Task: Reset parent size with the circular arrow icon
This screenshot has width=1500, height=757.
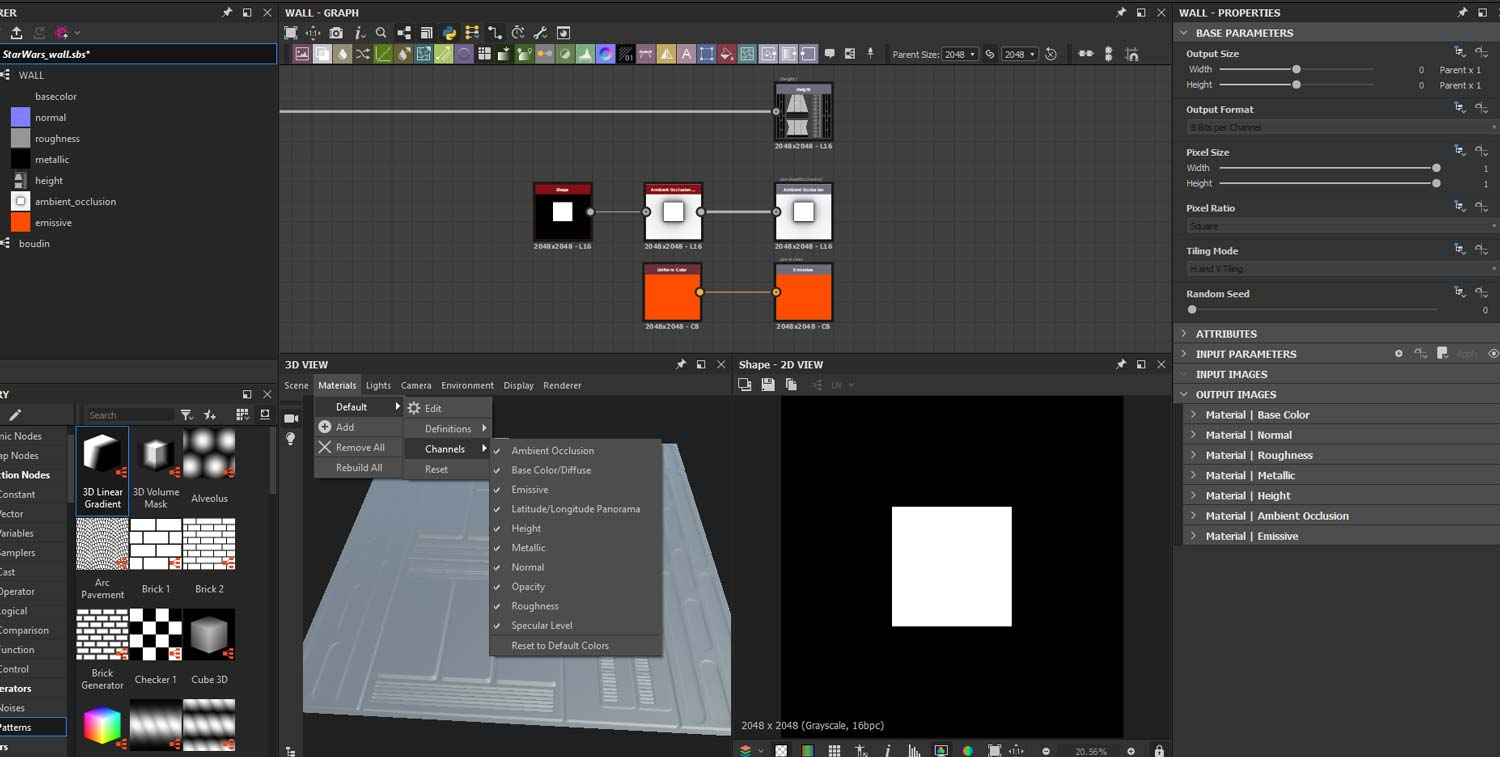Action: [x=1051, y=54]
